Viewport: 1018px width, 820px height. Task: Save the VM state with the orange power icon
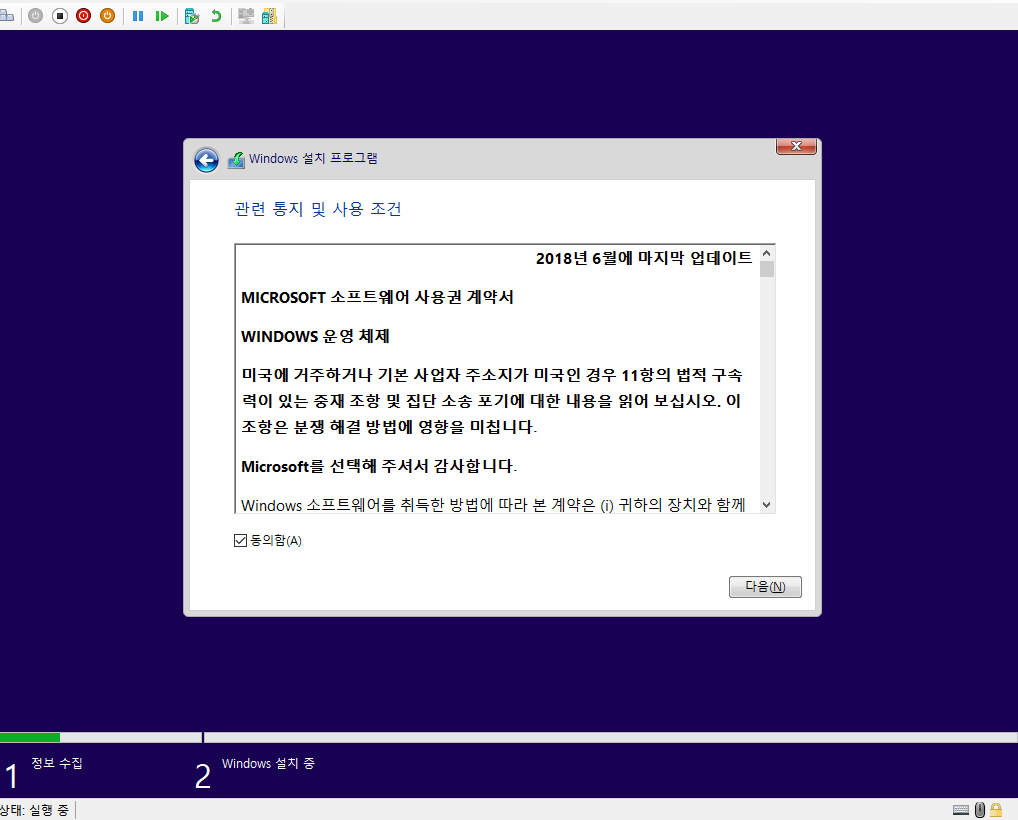click(108, 16)
